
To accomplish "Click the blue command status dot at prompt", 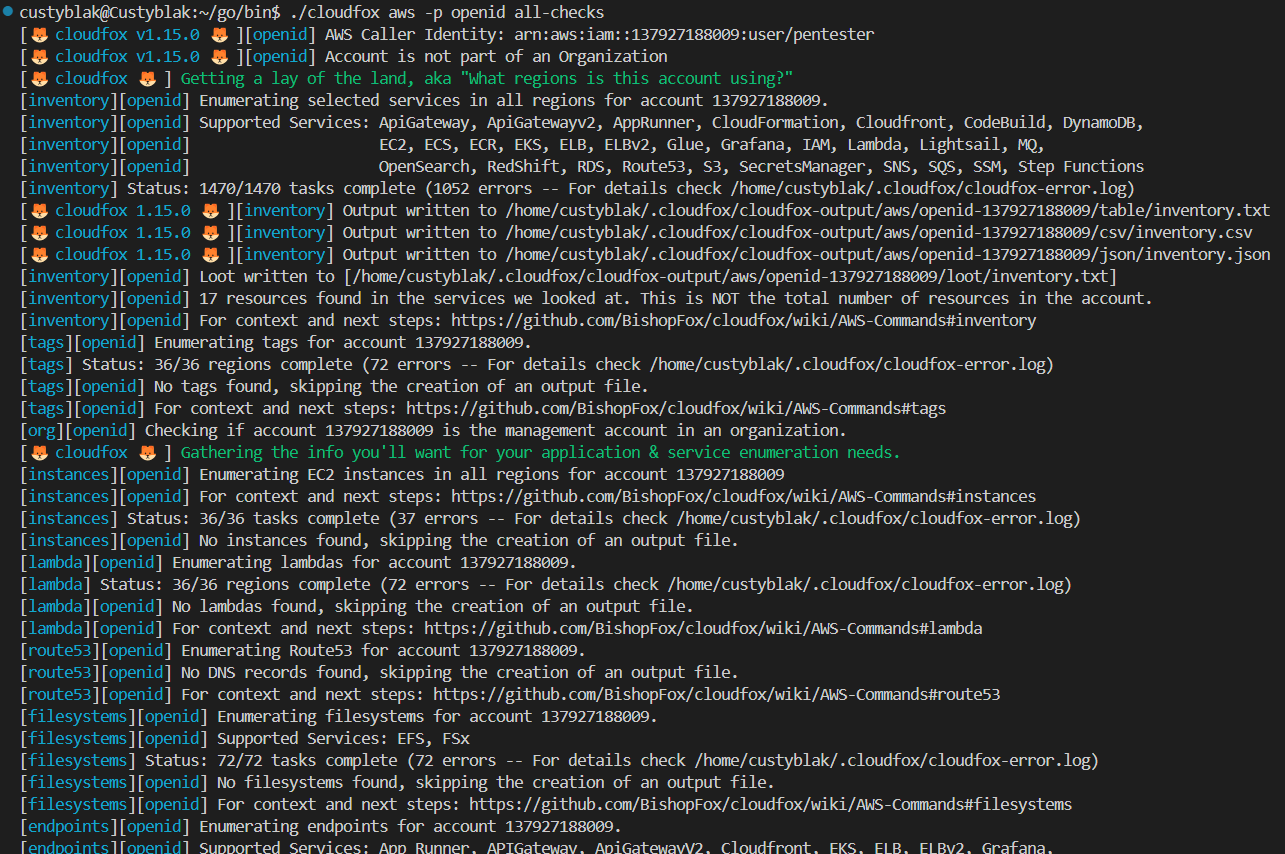I will coord(8,13).
